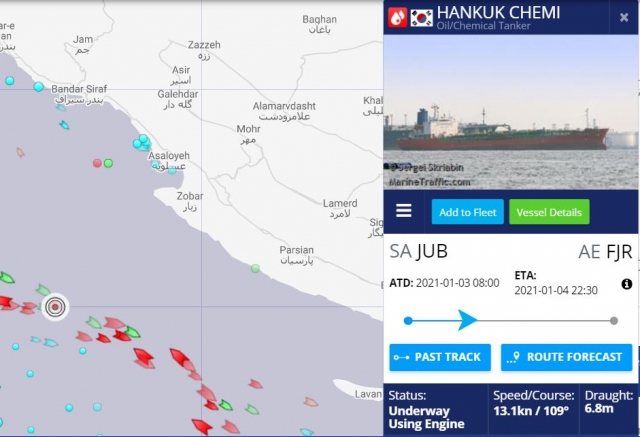
Task: Click the destination port AE FJR
Action: pos(605,252)
